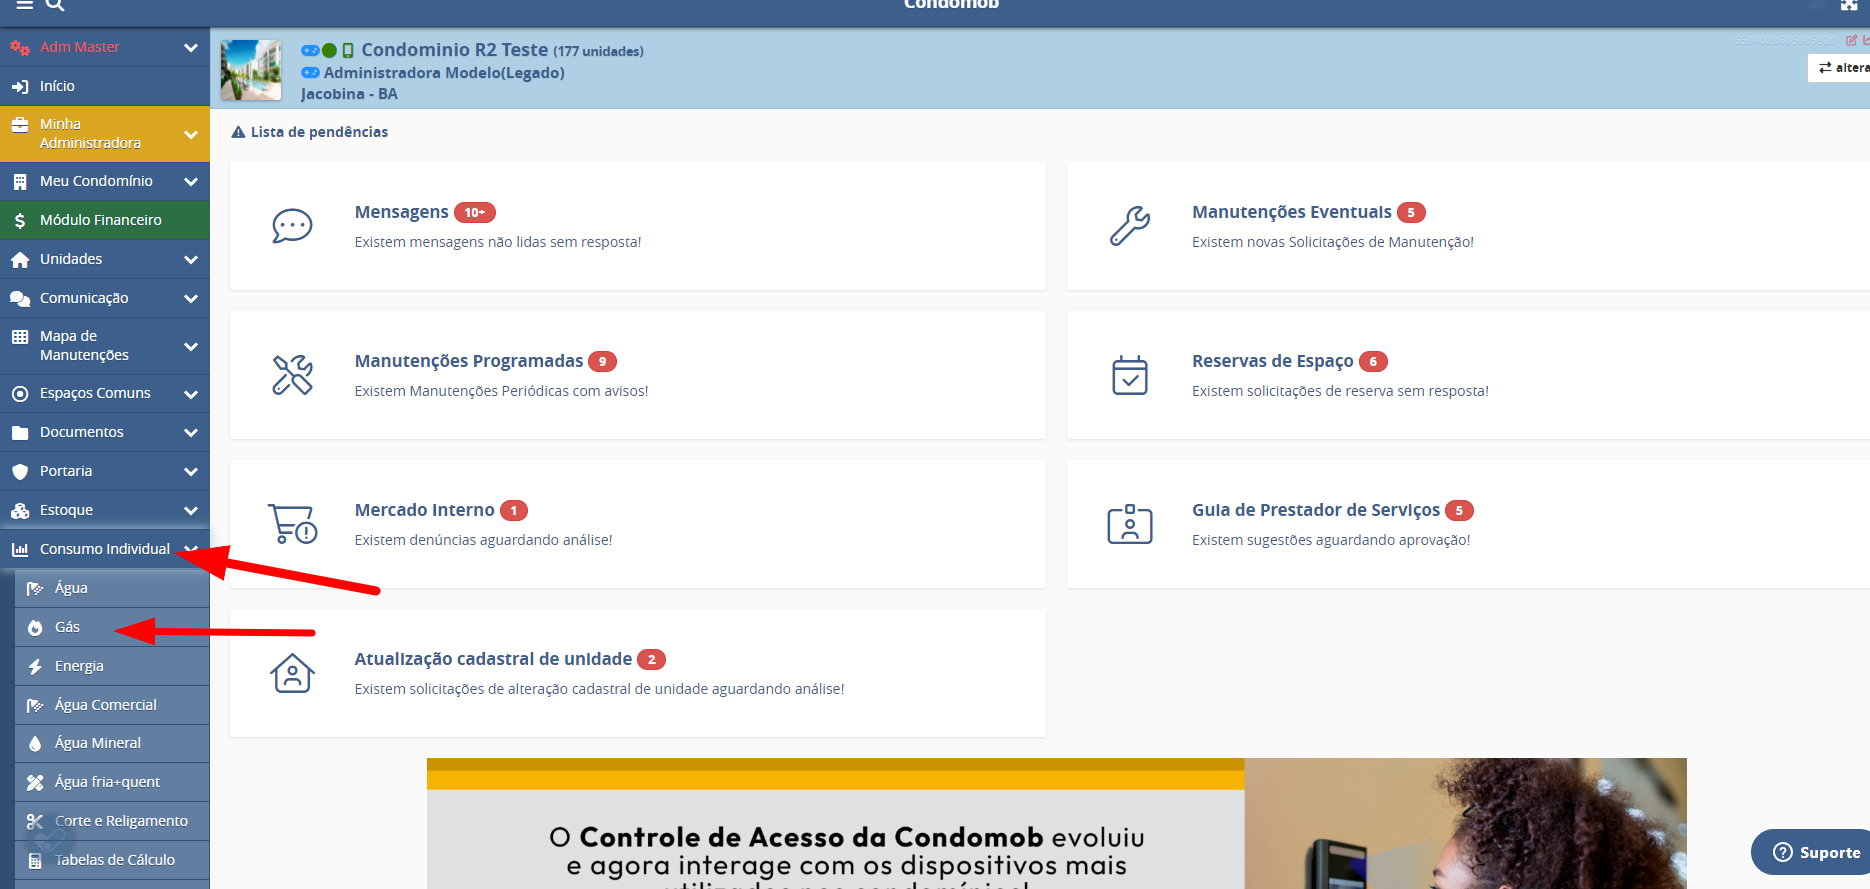
Task: Select Gás under Consumo Individual
Action: click(68, 627)
